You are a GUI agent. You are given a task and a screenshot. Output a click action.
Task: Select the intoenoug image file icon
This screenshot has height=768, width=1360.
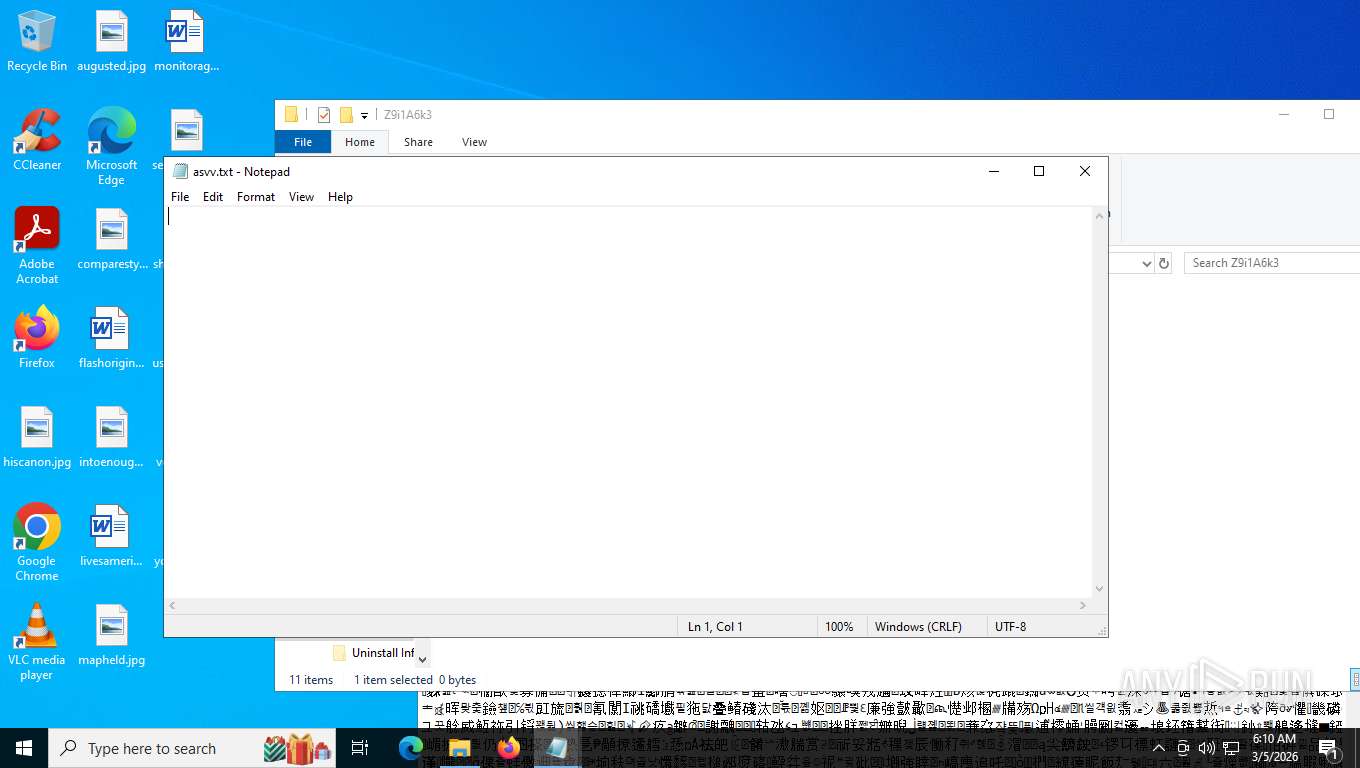tap(112, 438)
